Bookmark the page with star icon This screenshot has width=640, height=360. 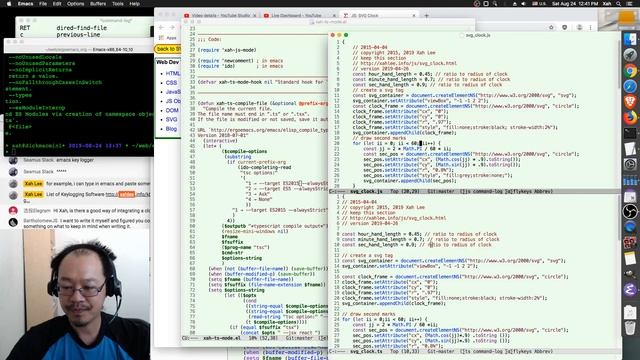[551, 27]
